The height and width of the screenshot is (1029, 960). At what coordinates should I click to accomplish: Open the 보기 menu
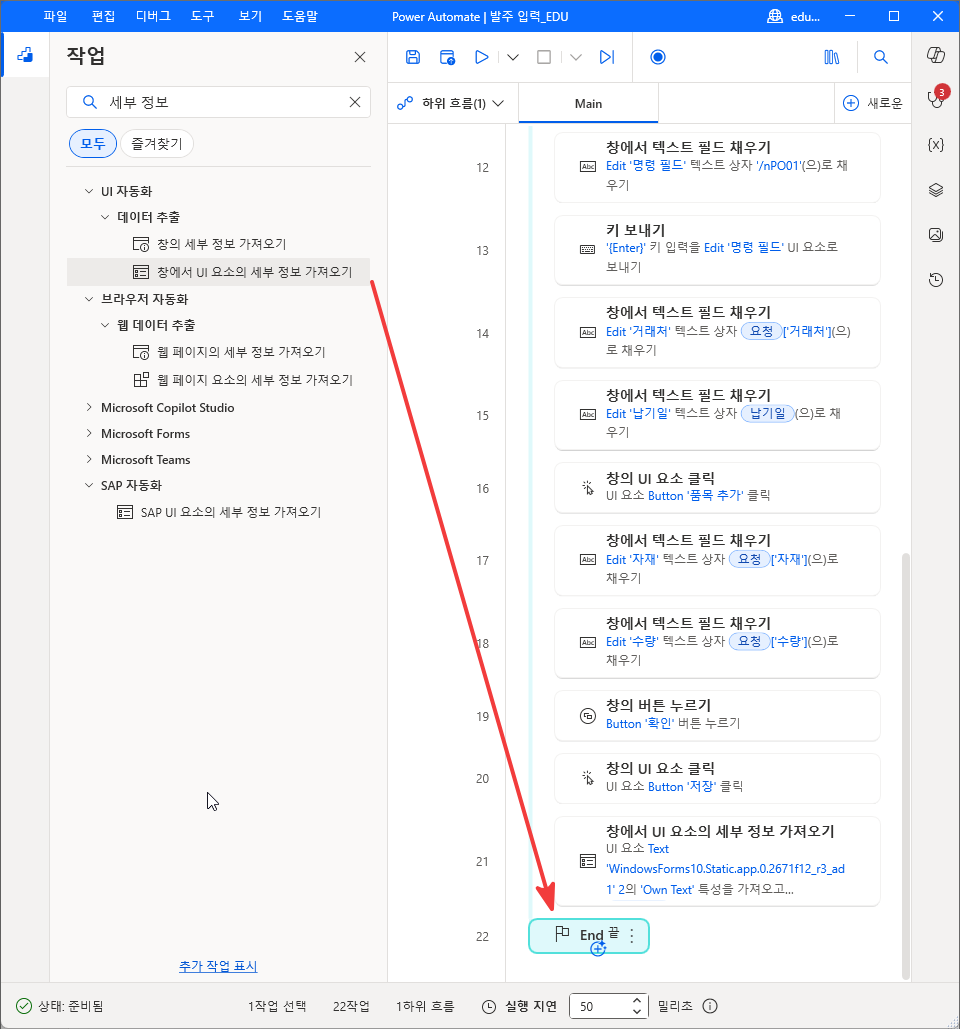pyautogui.click(x=250, y=16)
